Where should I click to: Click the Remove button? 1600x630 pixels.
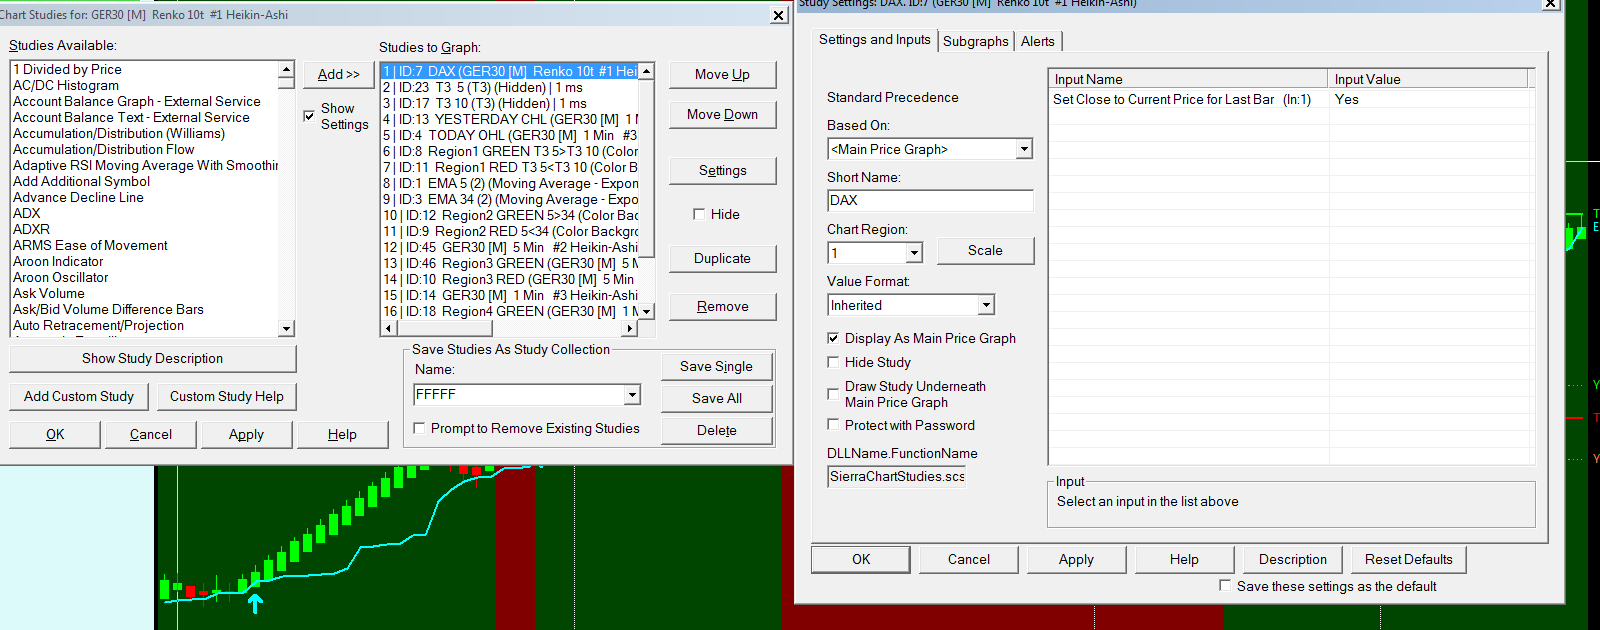[722, 306]
